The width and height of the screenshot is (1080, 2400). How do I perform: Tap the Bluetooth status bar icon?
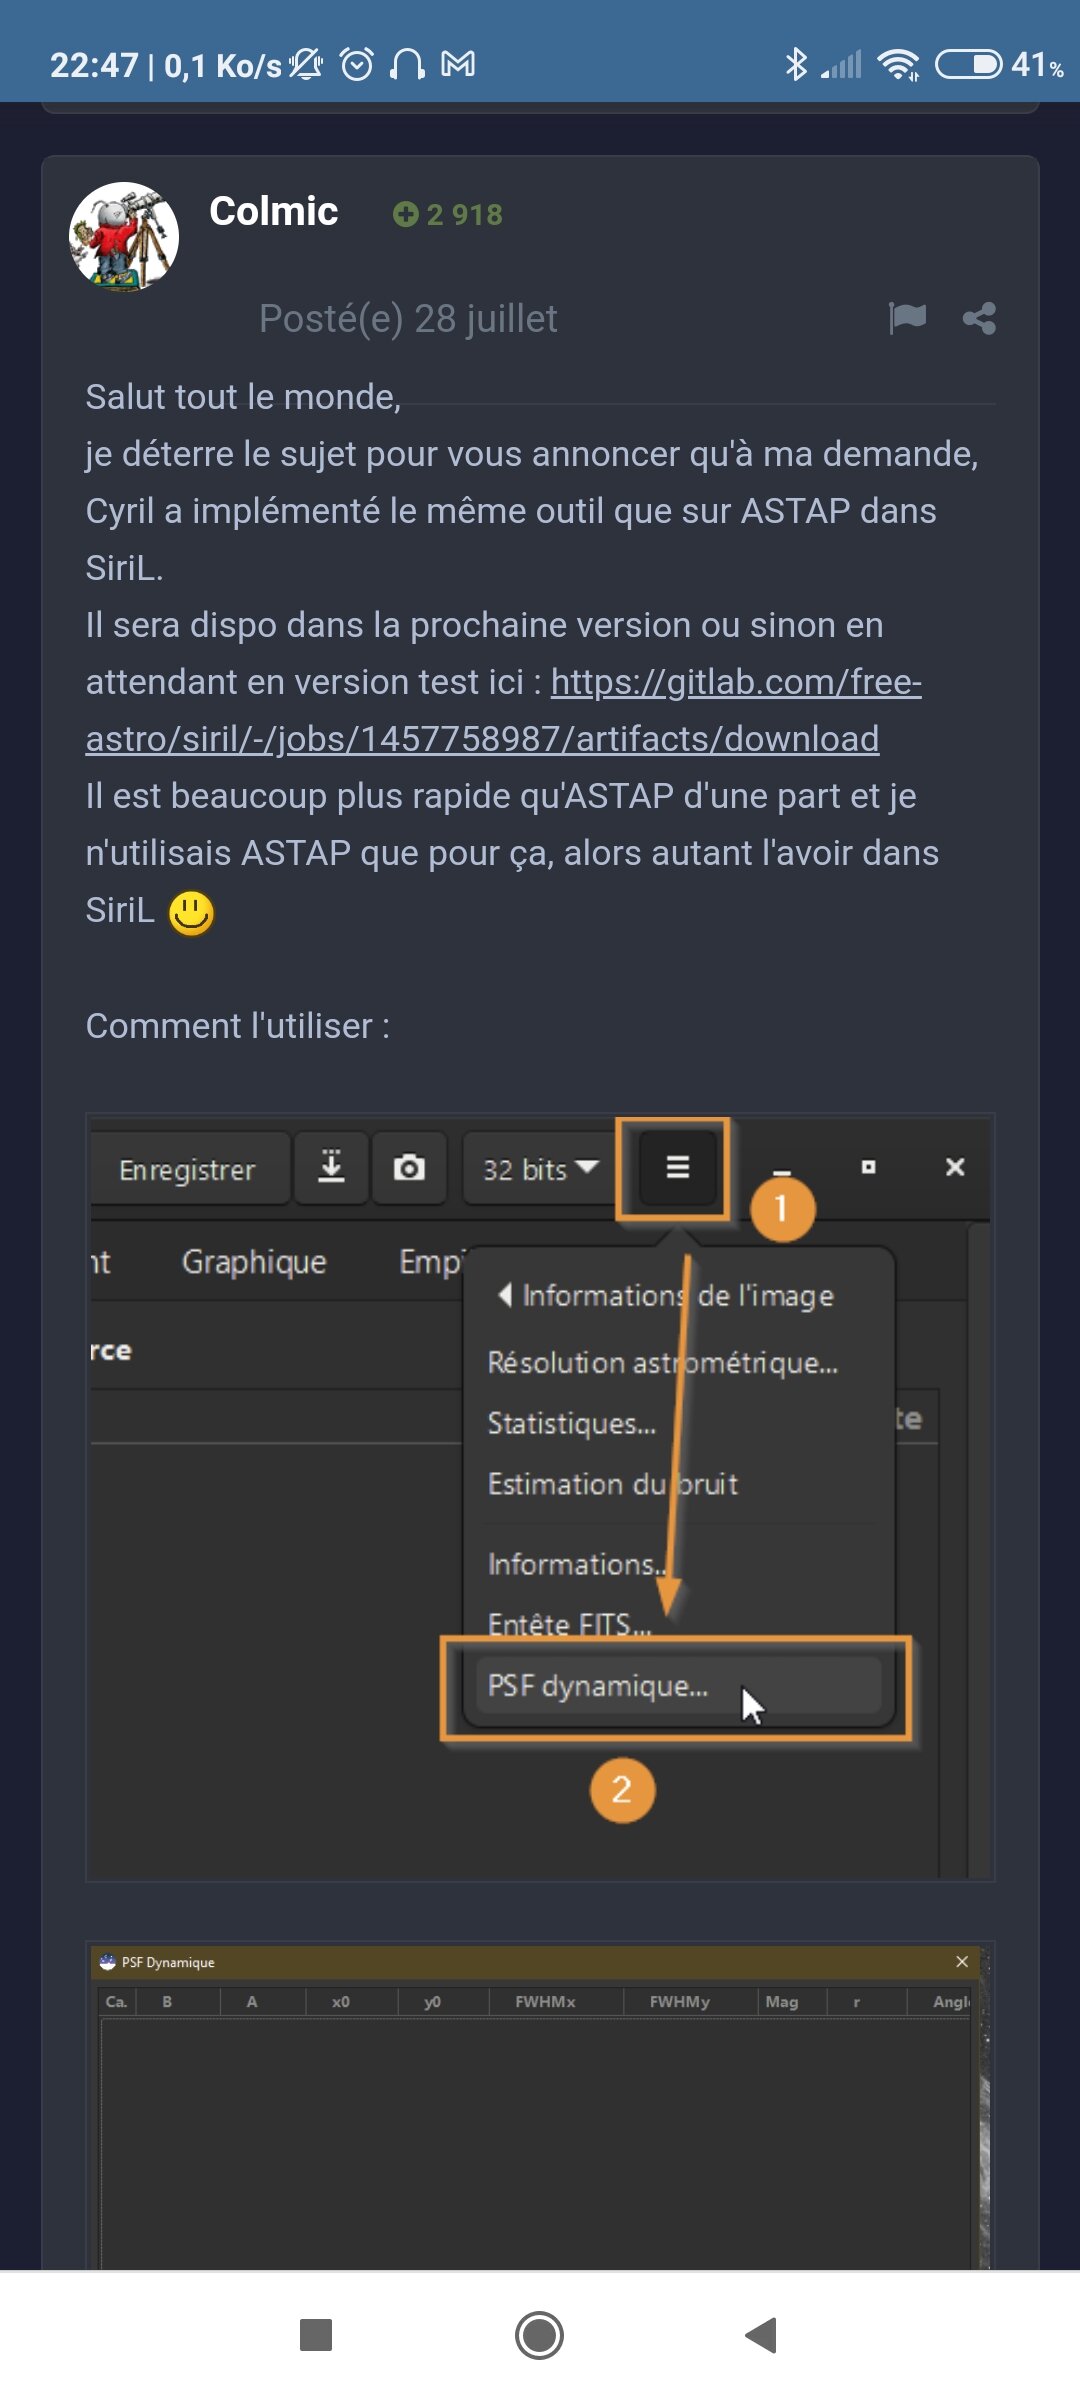(796, 65)
